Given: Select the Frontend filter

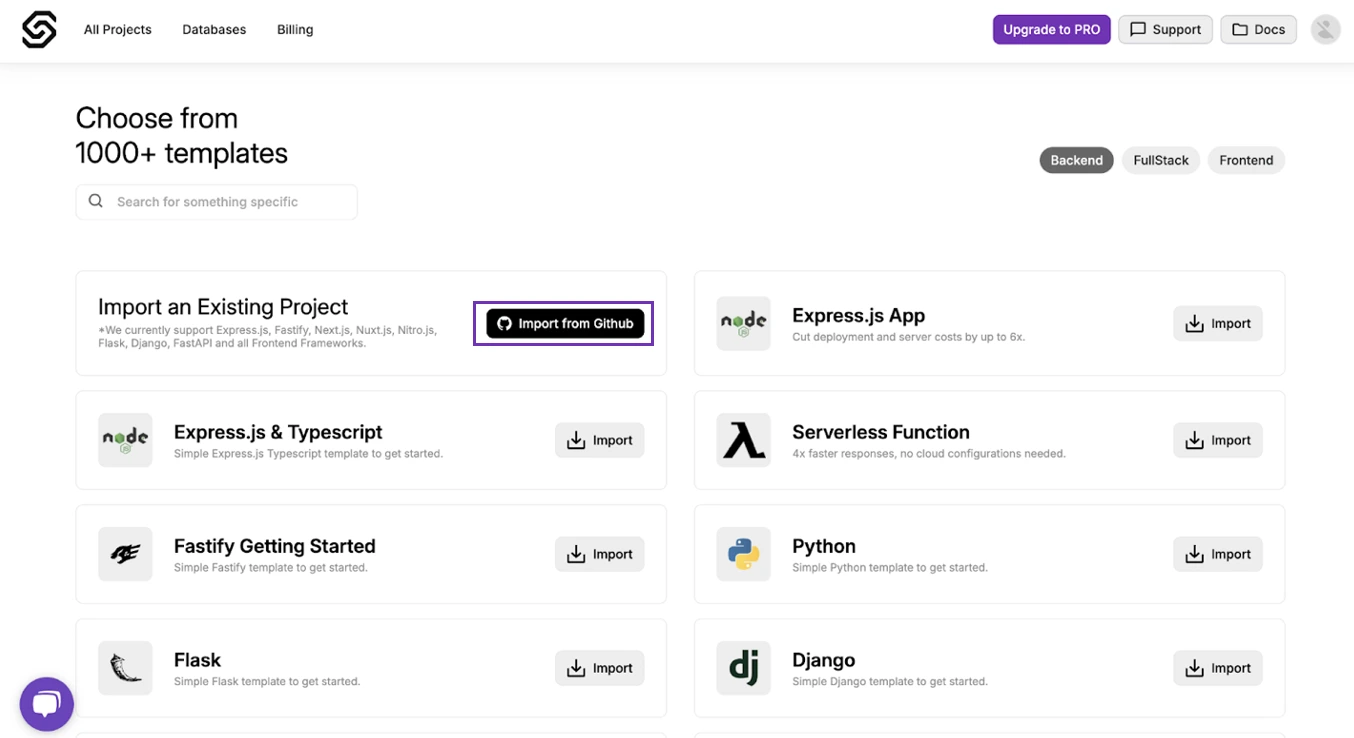Looking at the screenshot, I should (x=1246, y=160).
